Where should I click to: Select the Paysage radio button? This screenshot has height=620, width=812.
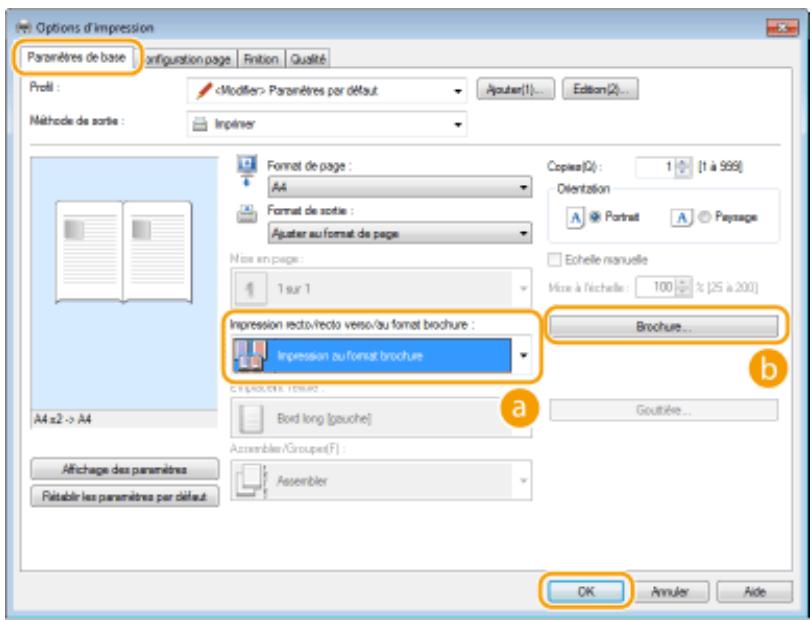704,217
